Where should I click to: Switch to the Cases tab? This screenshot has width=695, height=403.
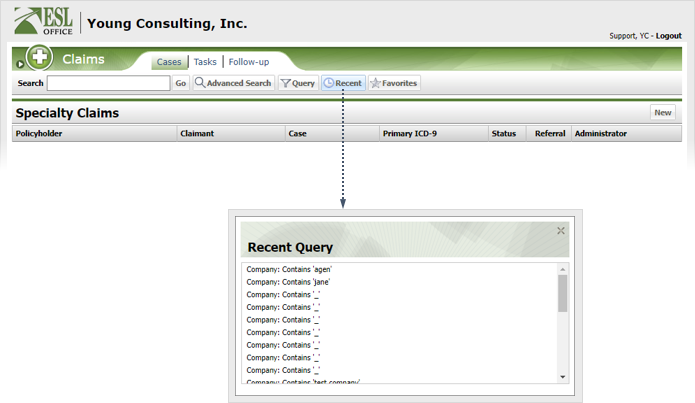169,62
